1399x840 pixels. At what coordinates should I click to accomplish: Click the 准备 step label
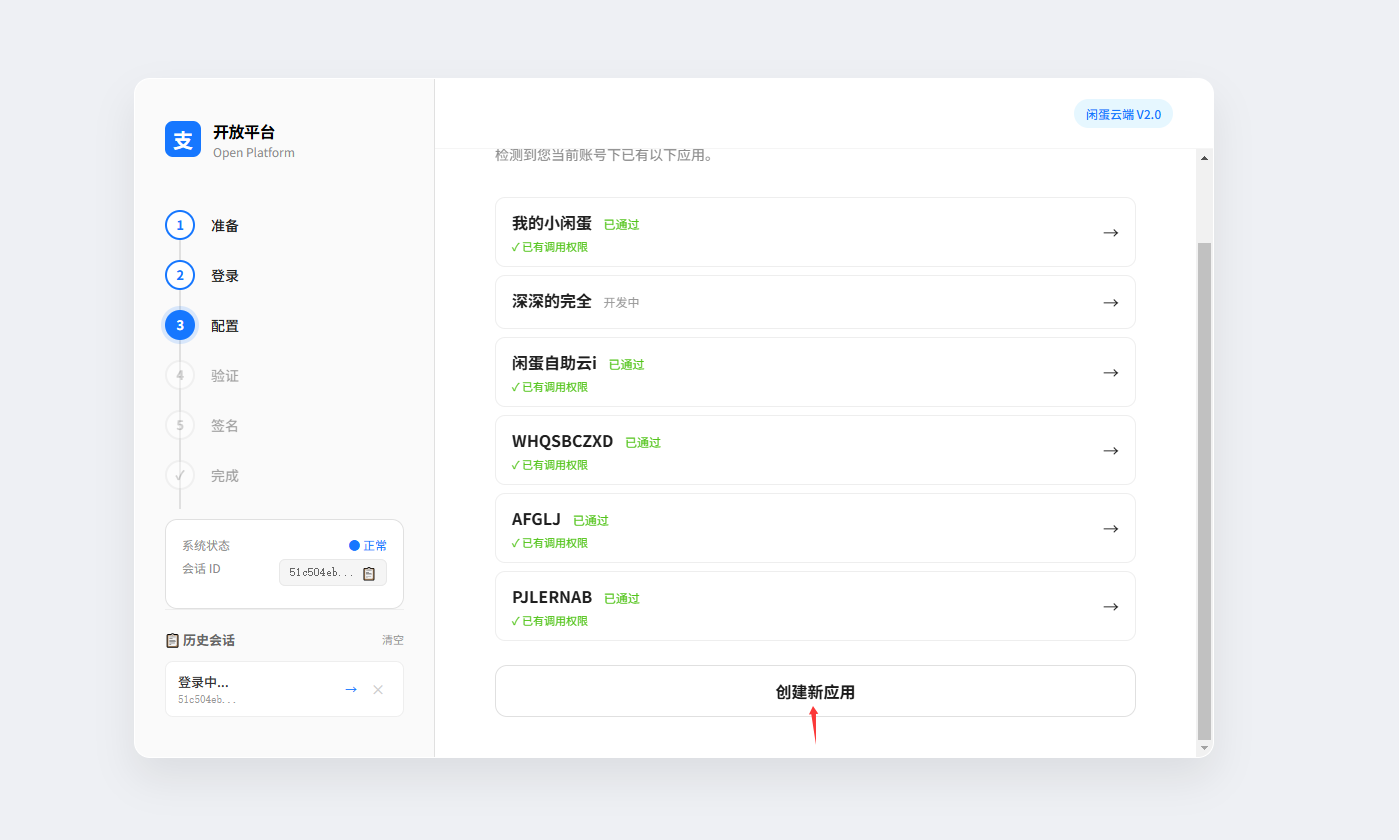tap(225, 226)
